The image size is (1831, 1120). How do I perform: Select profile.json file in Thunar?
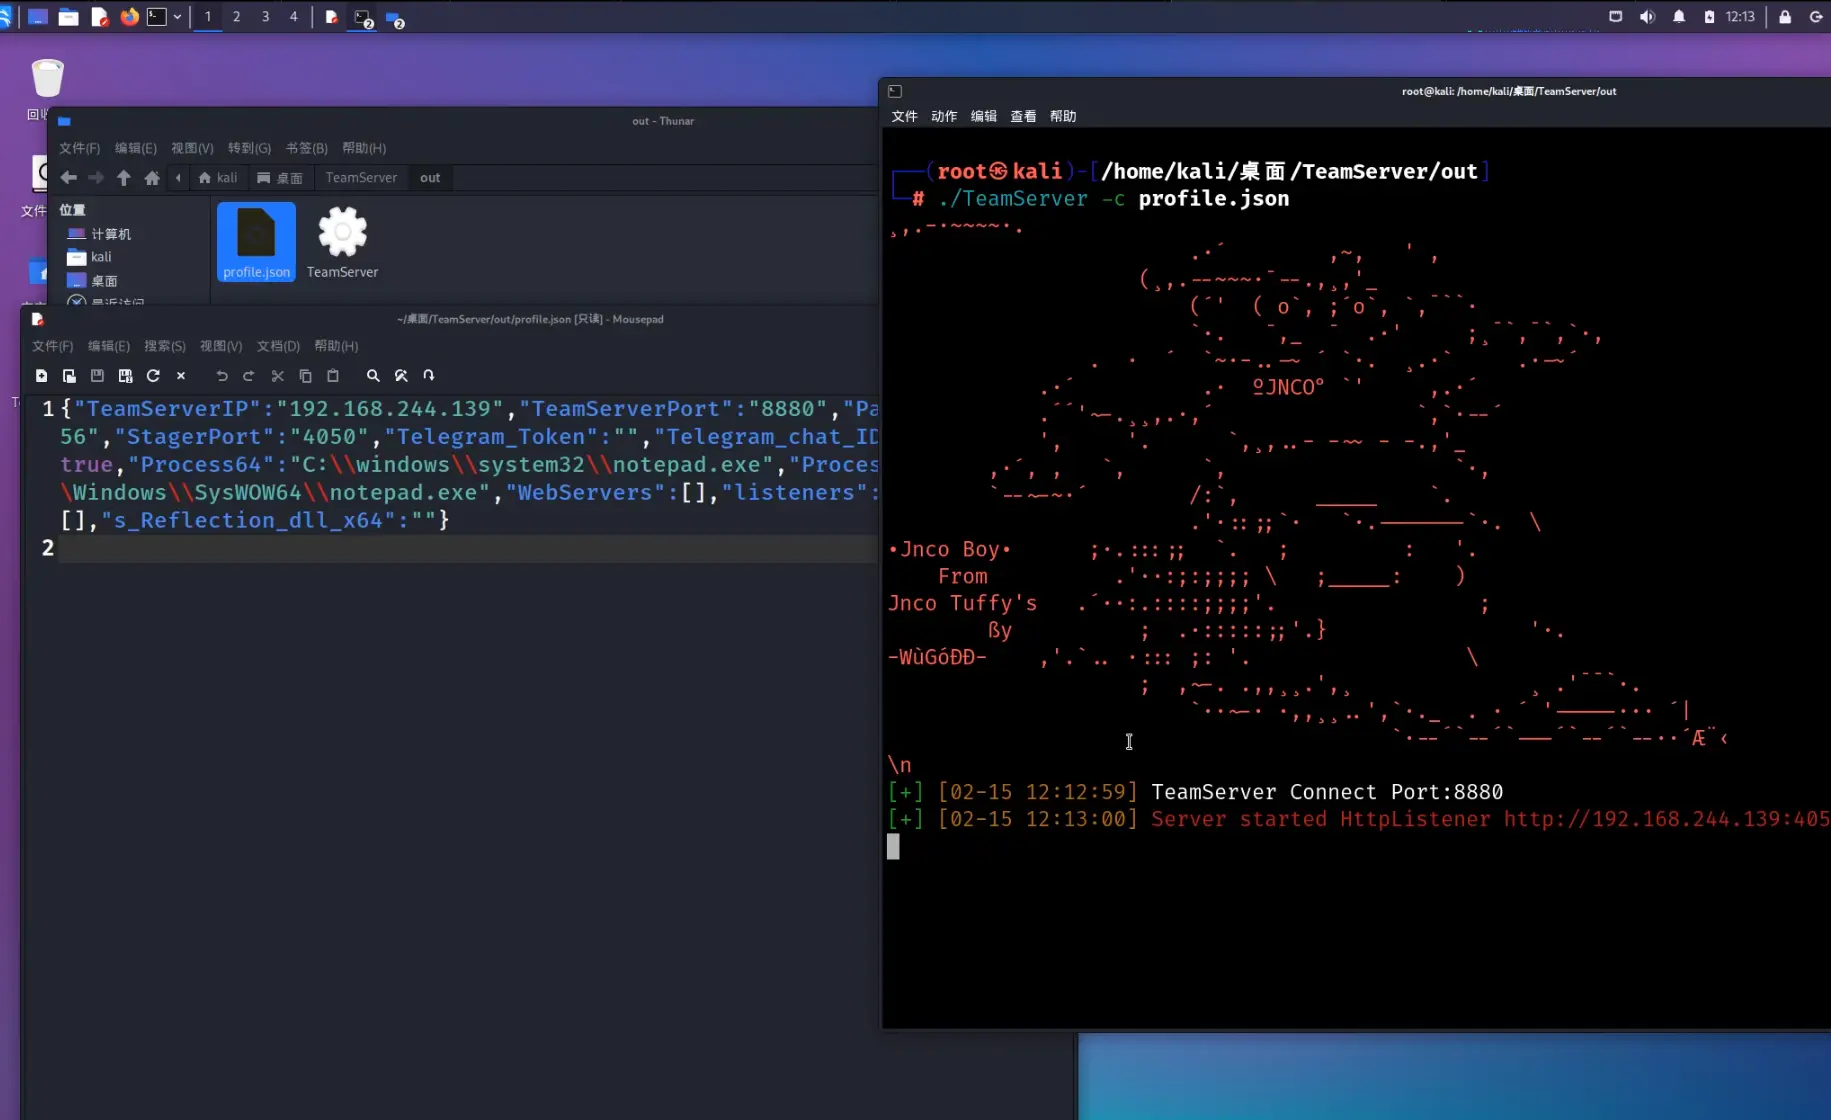(x=256, y=242)
